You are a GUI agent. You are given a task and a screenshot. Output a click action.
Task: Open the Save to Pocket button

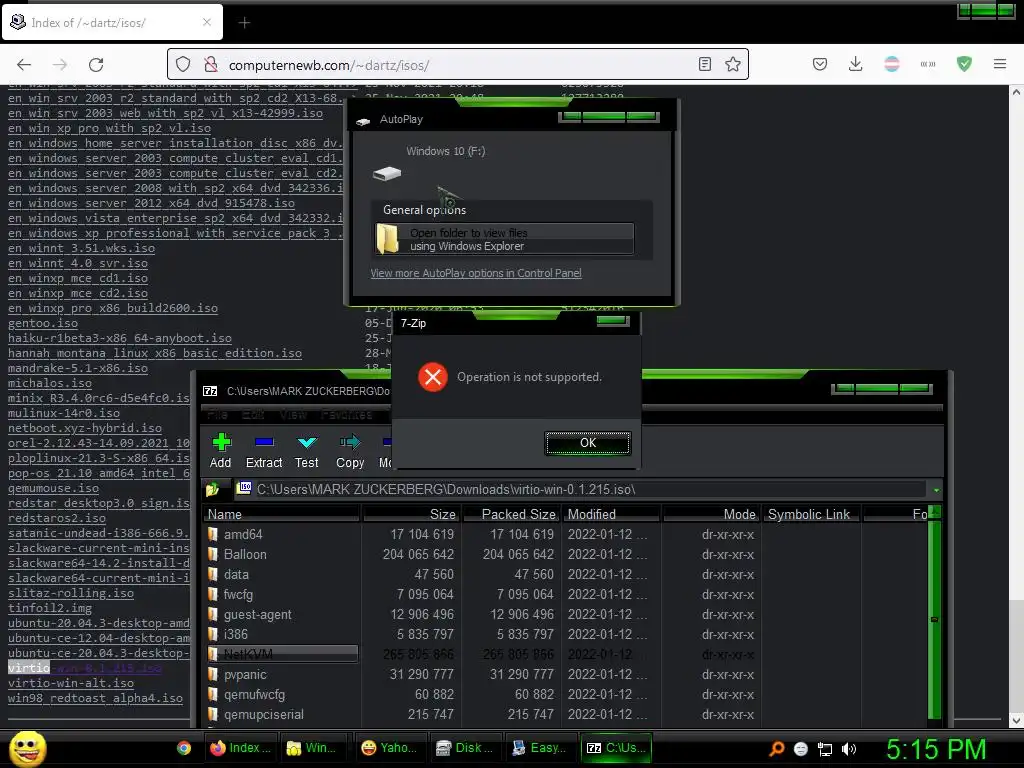pyautogui.click(x=820, y=64)
